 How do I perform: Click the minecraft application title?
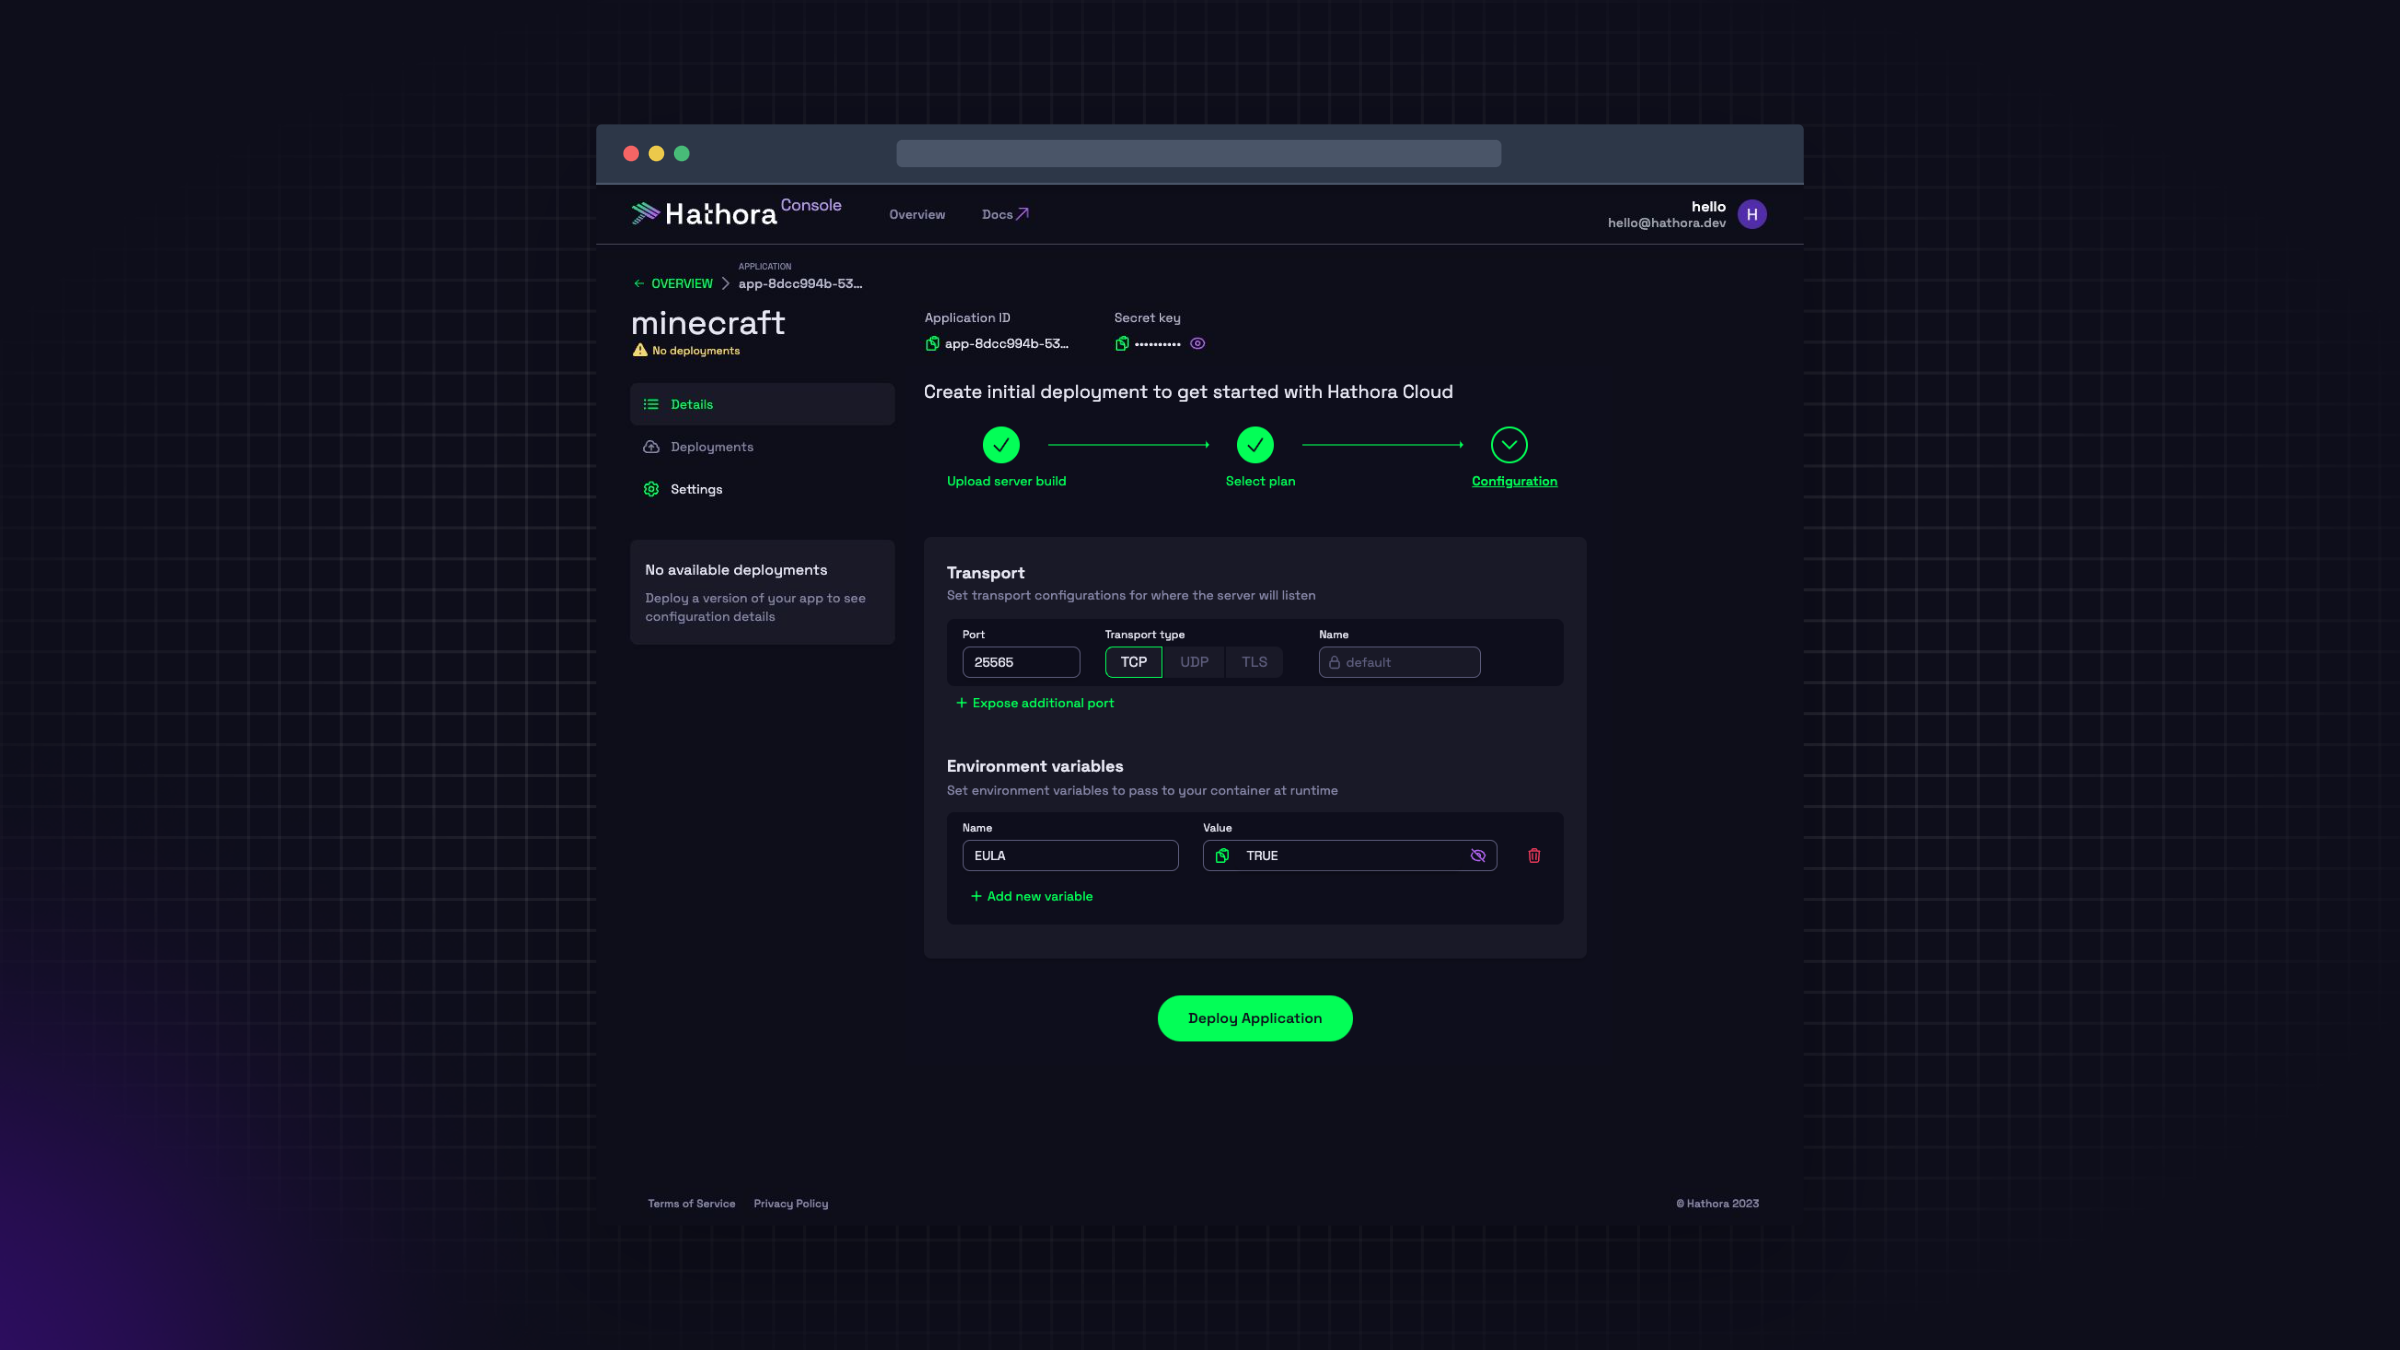[708, 323]
